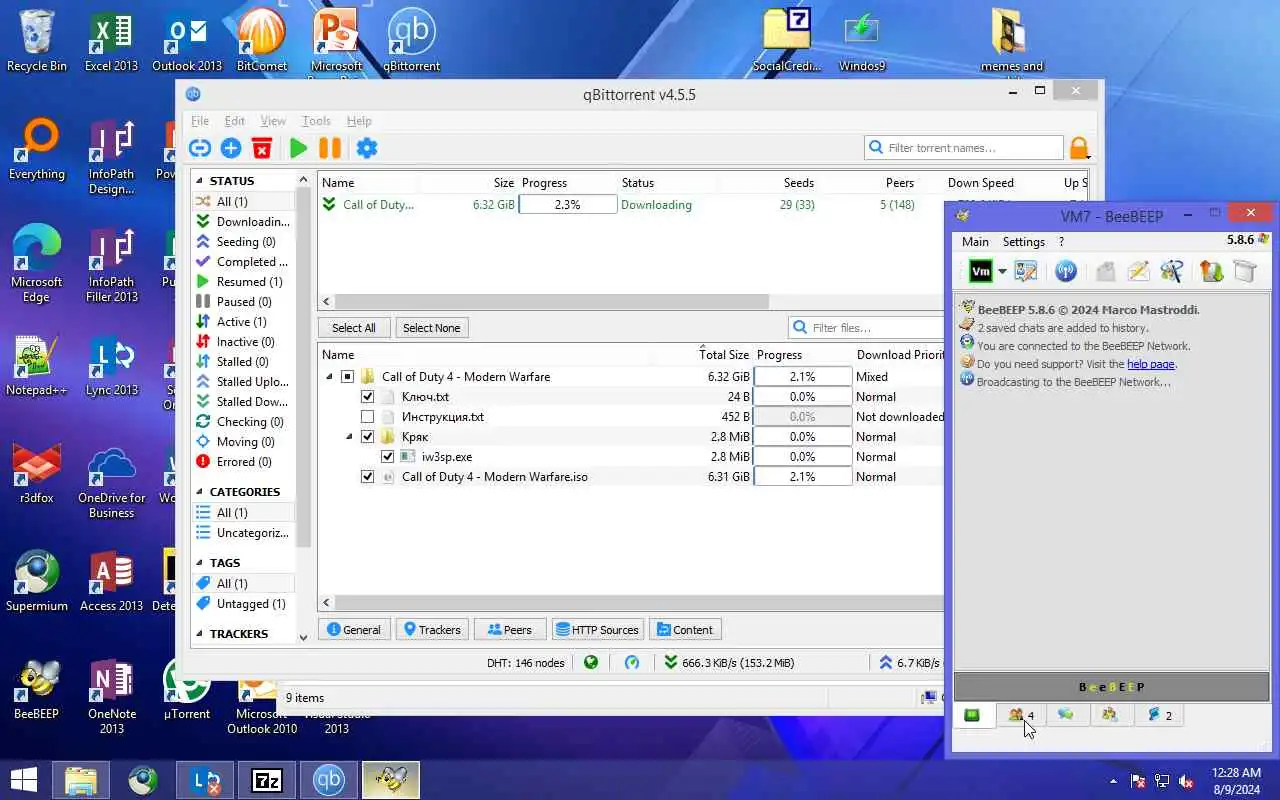Click BeeBEEP edit profile icon
Image resolution: width=1280 pixels, height=800 pixels.
click(1026, 271)
